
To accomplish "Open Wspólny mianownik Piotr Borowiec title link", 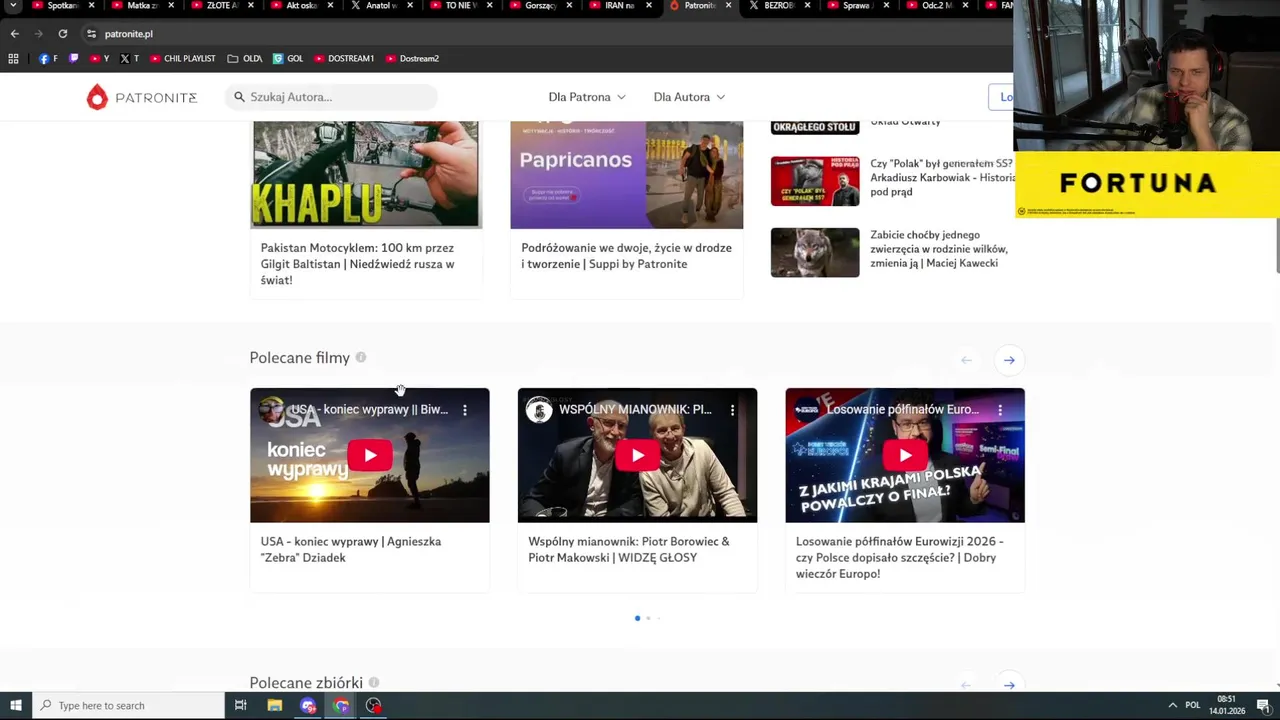I will [x=629, y=549].
